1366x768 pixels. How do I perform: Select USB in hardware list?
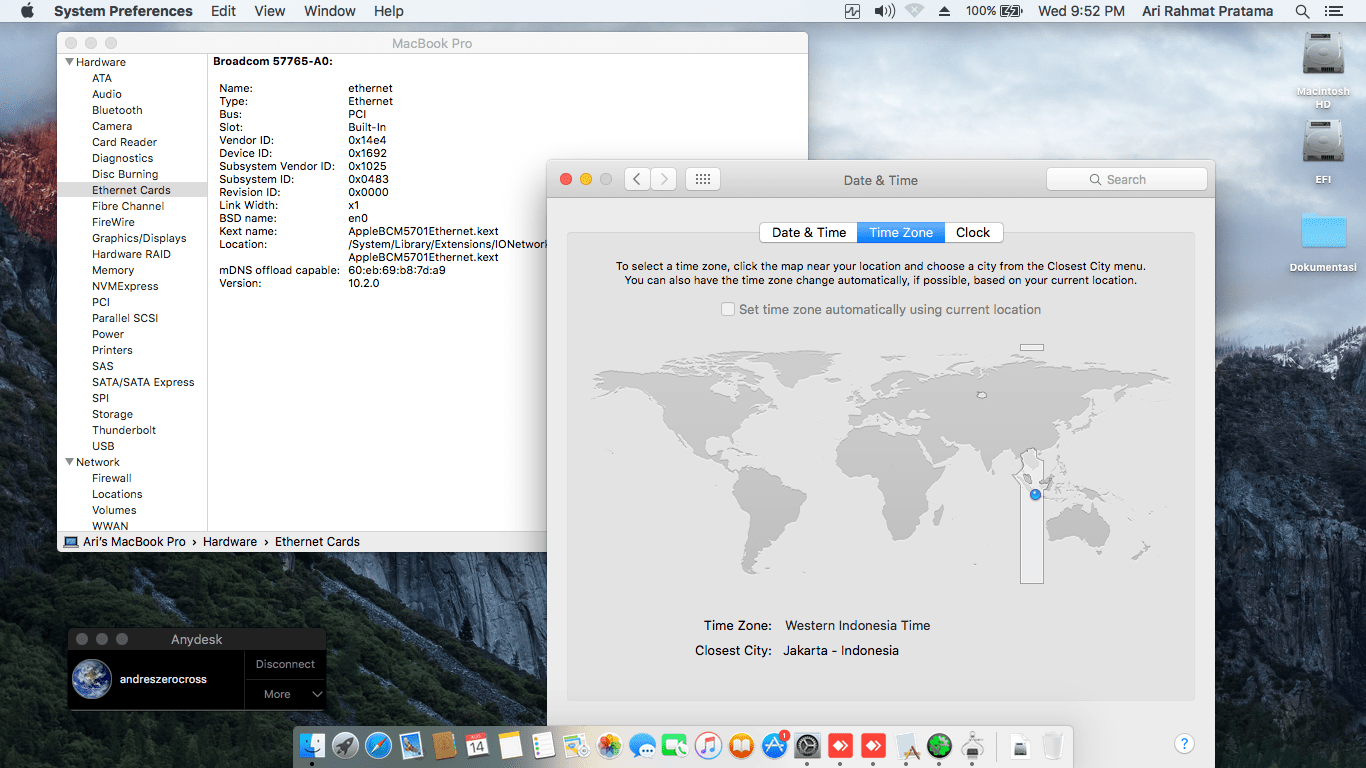pyautogui.click(x=103, y=446)
